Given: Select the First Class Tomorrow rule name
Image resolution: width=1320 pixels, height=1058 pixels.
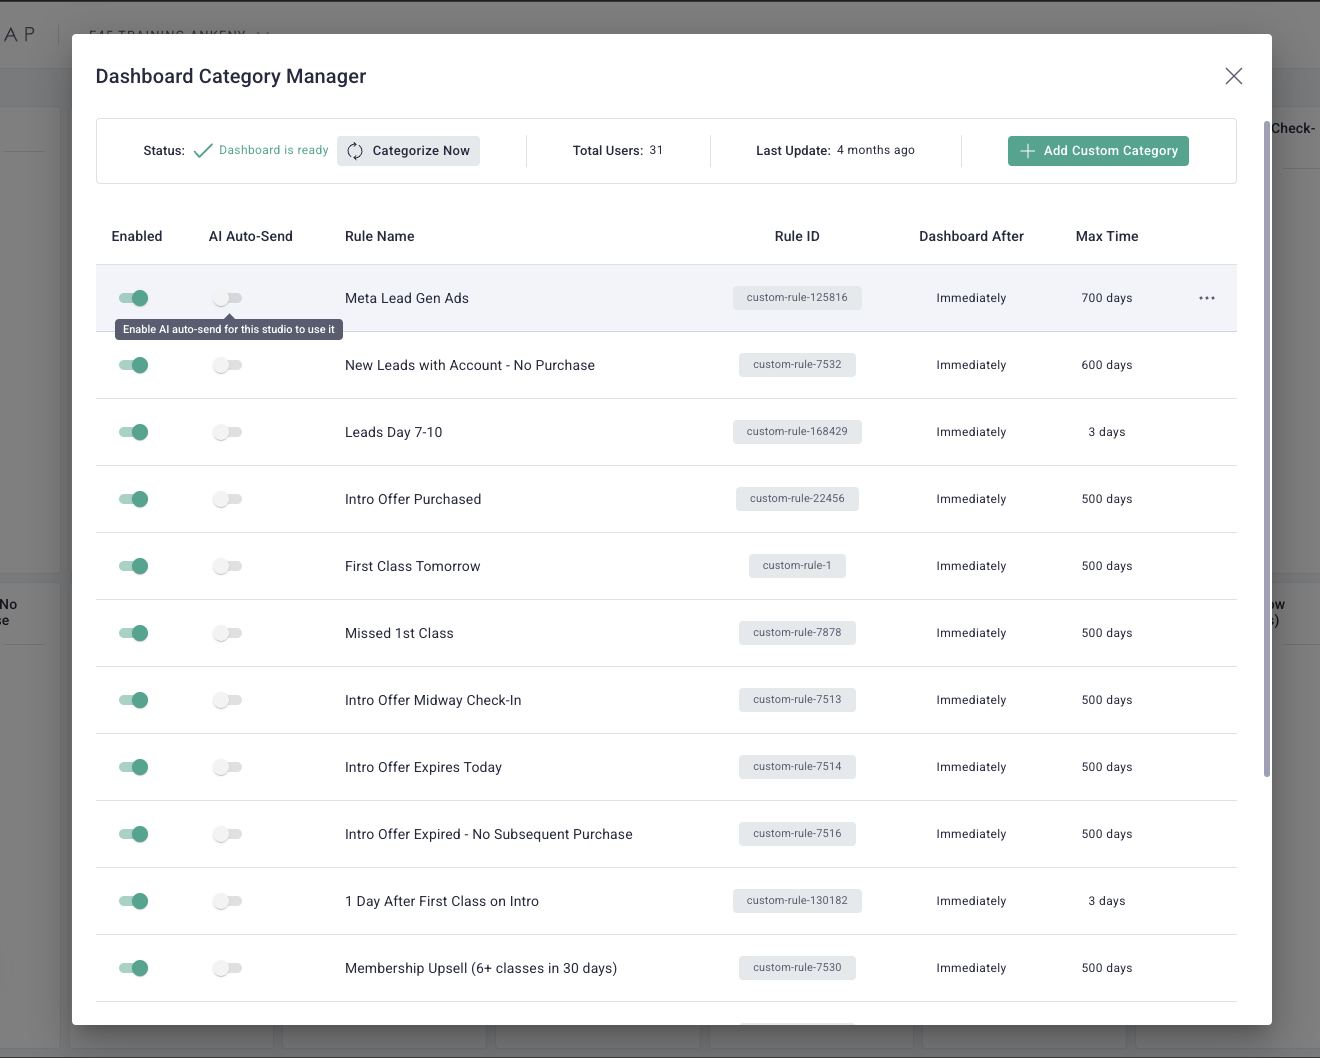Looking at the screenshot, I should click(413, 566).
